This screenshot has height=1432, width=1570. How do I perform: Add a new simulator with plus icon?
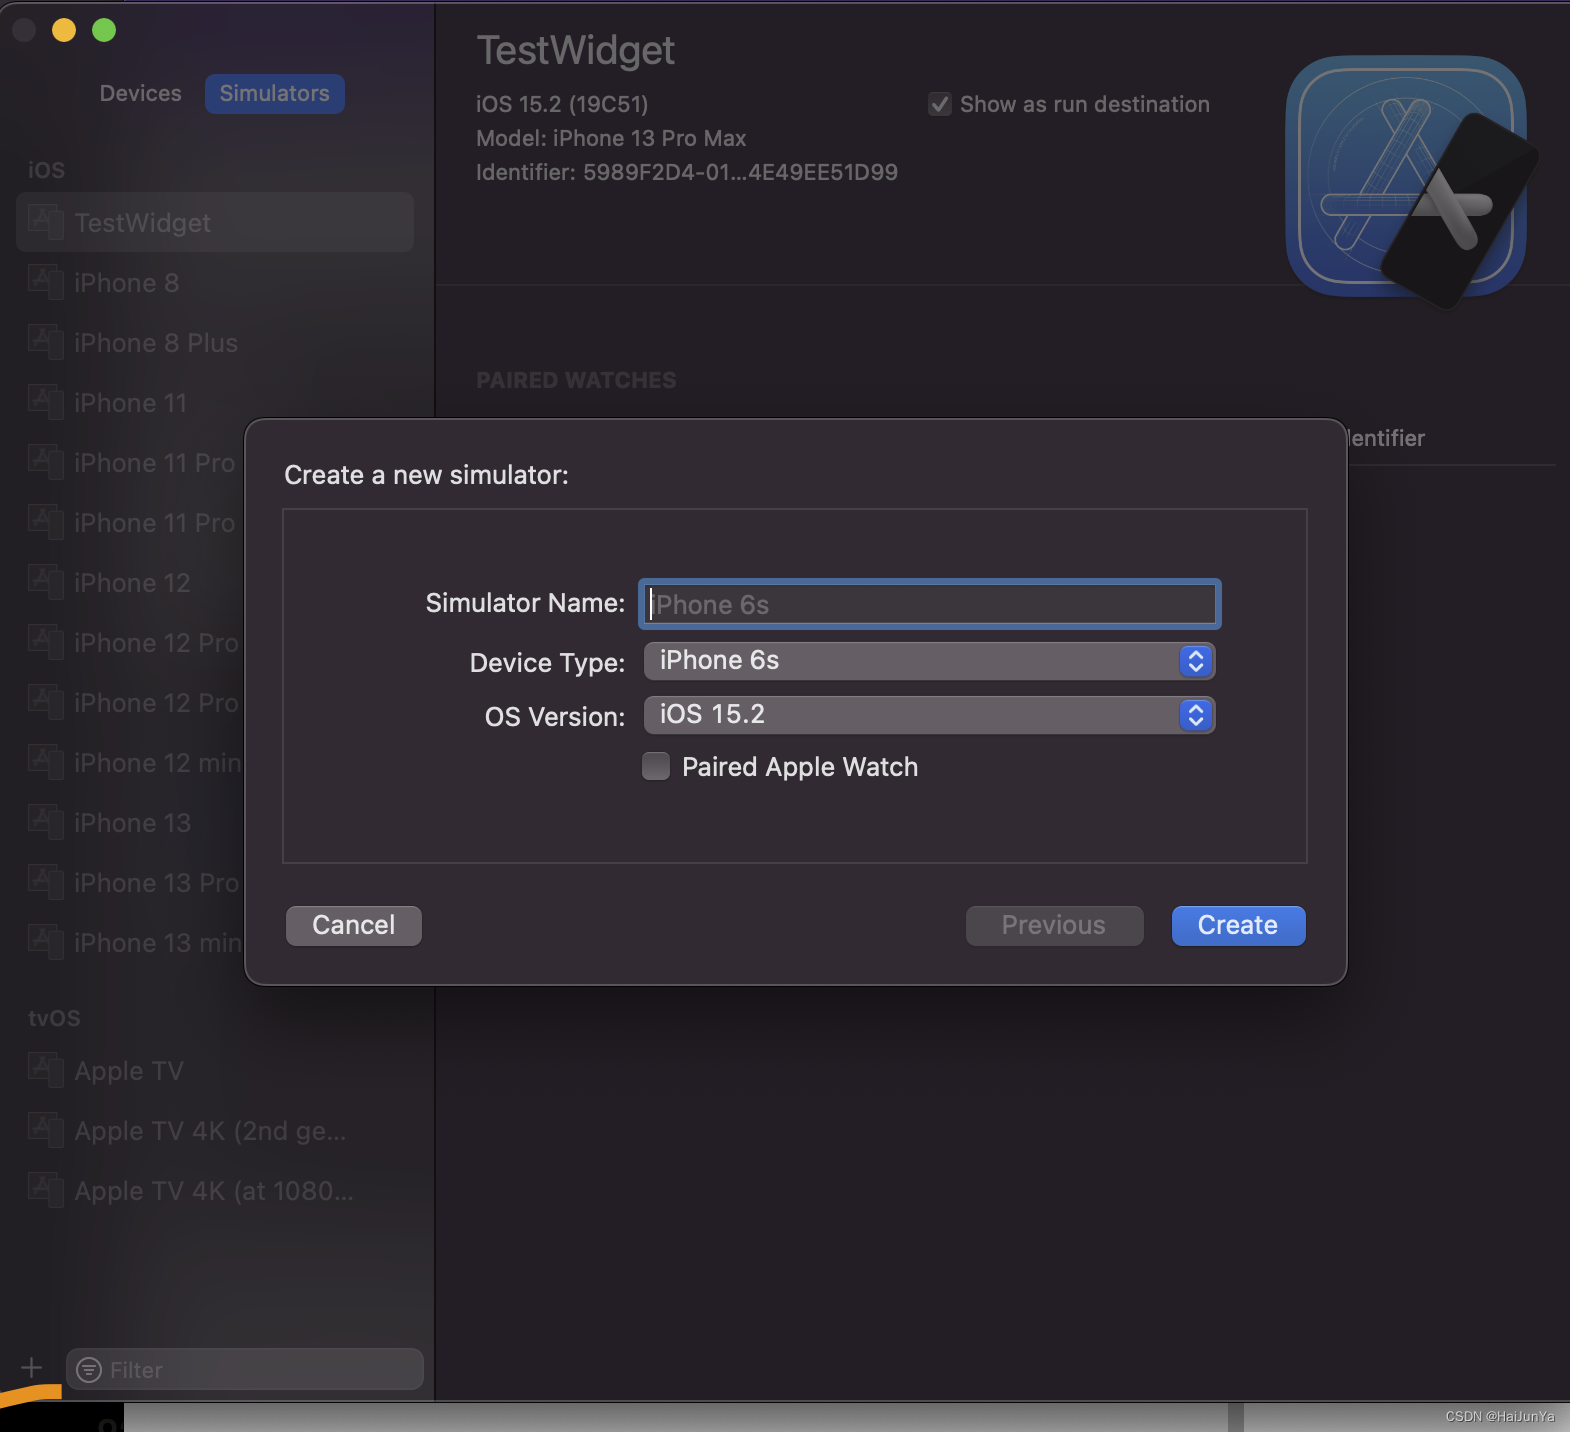point(31,1368)
